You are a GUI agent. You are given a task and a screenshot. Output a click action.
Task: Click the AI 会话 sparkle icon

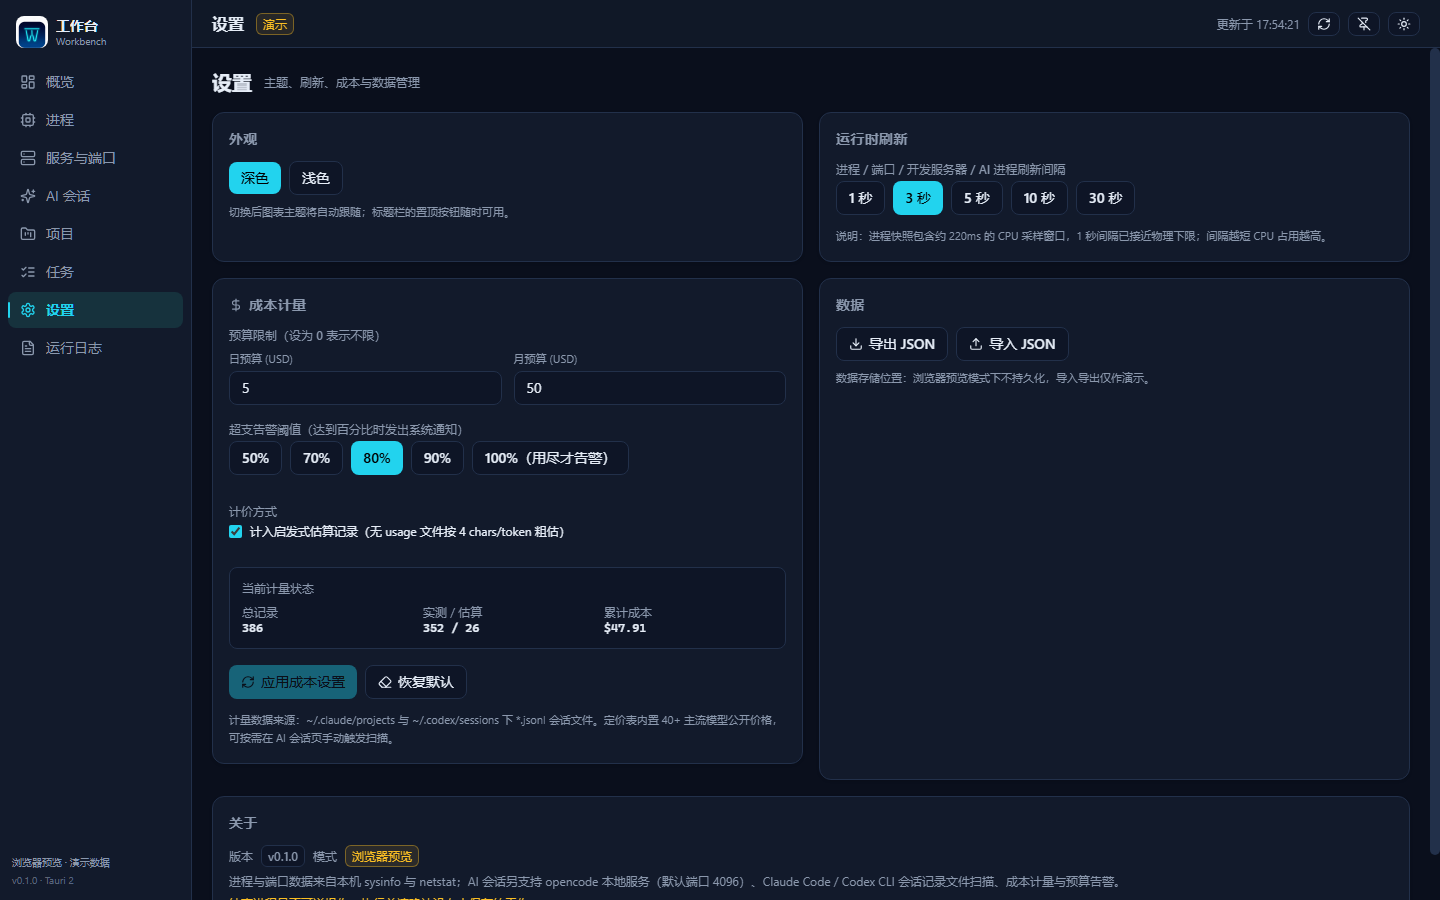[x=28, y=196]
